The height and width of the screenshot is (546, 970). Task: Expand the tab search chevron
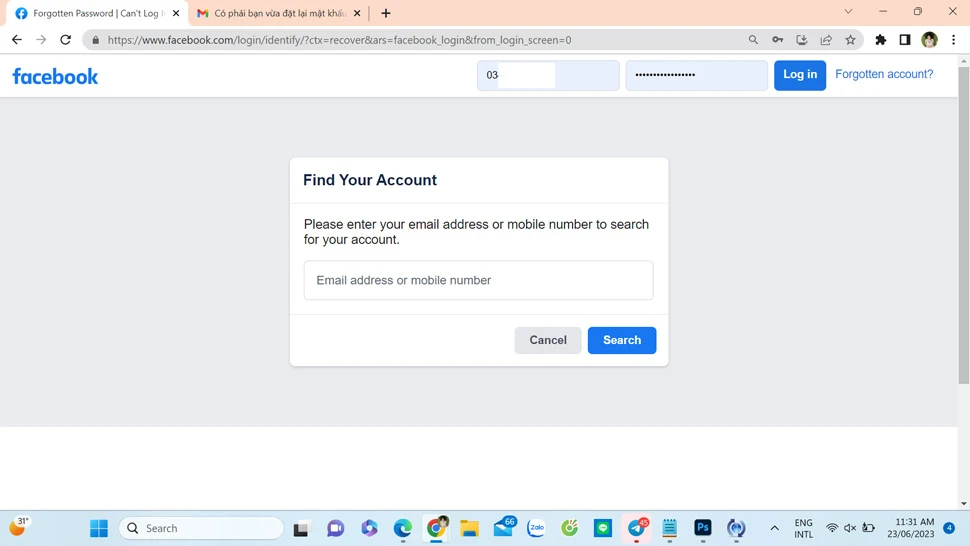click(x=848, y=12)
